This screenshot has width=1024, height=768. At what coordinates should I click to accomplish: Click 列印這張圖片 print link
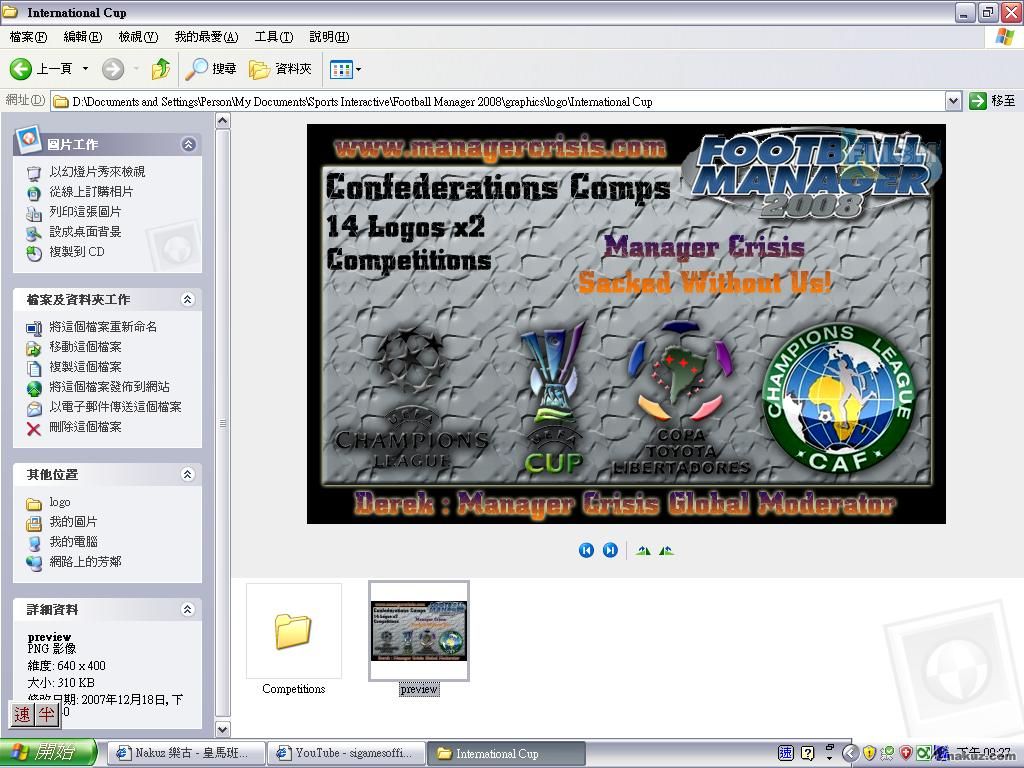pyautogui.click(x=85, y=212)
